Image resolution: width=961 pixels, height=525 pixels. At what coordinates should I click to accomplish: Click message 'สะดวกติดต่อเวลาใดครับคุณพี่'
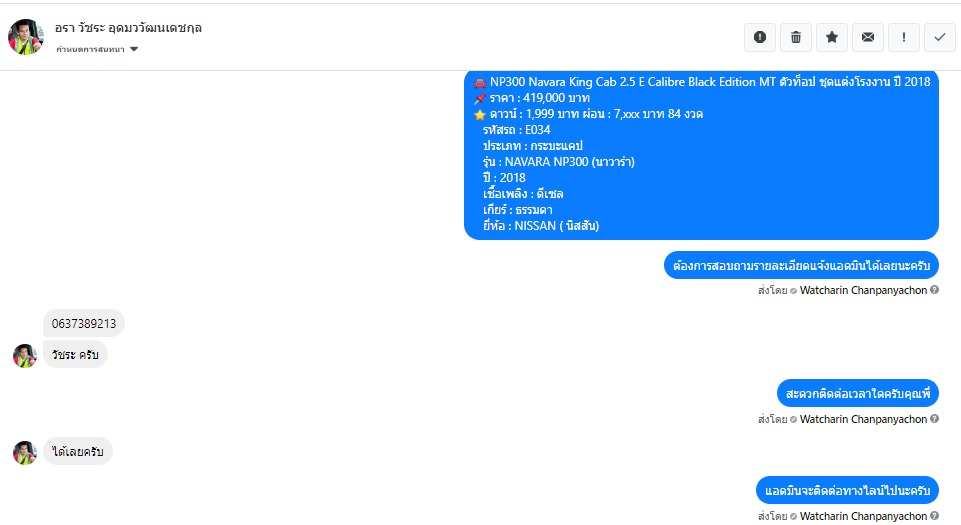click(x=858, y=393)
